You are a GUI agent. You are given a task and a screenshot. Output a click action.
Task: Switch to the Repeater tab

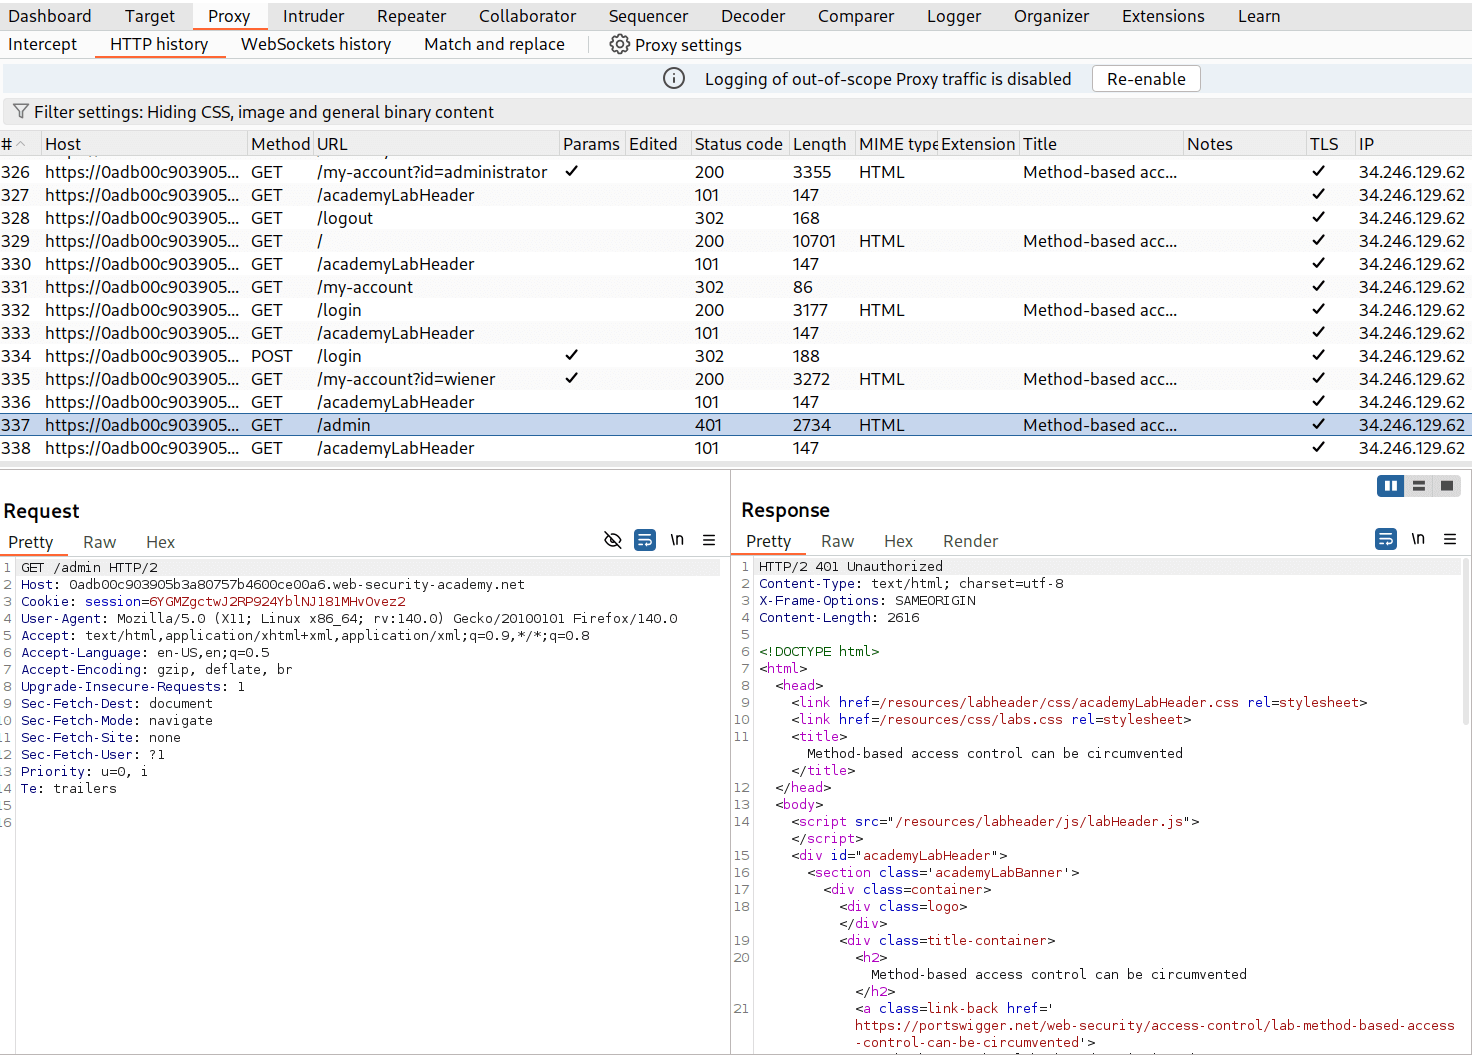pyautogui.click(x=411, y=16)
